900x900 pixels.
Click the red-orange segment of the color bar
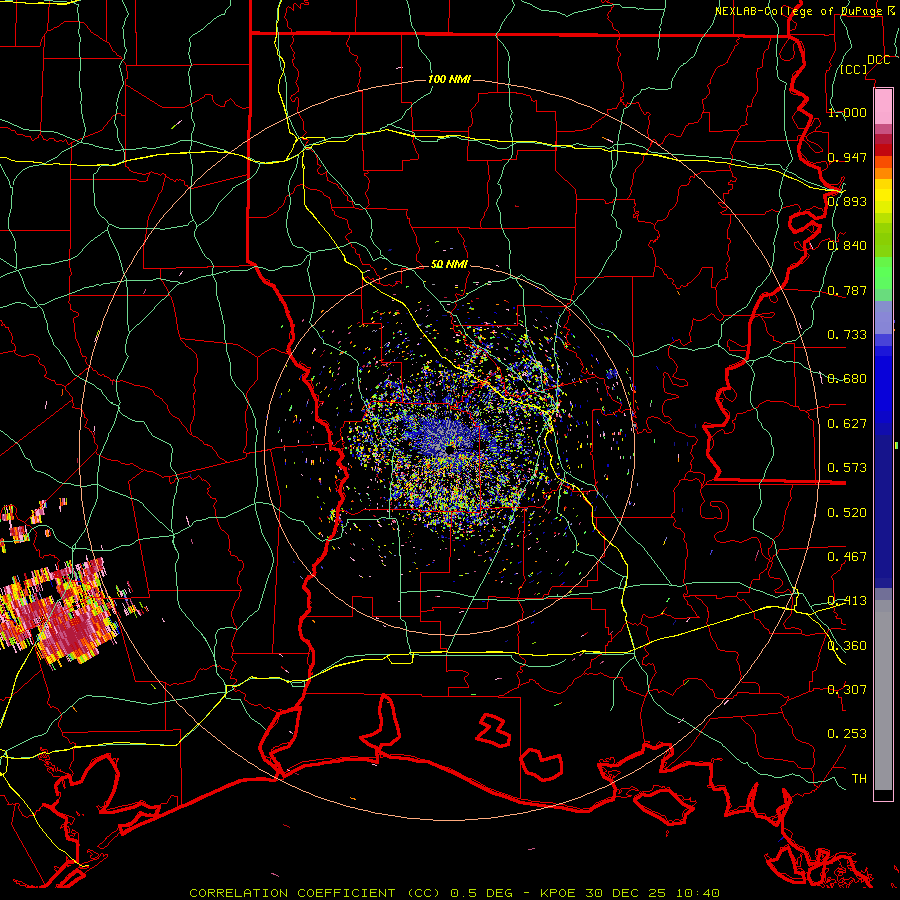(x=883, y=162)
